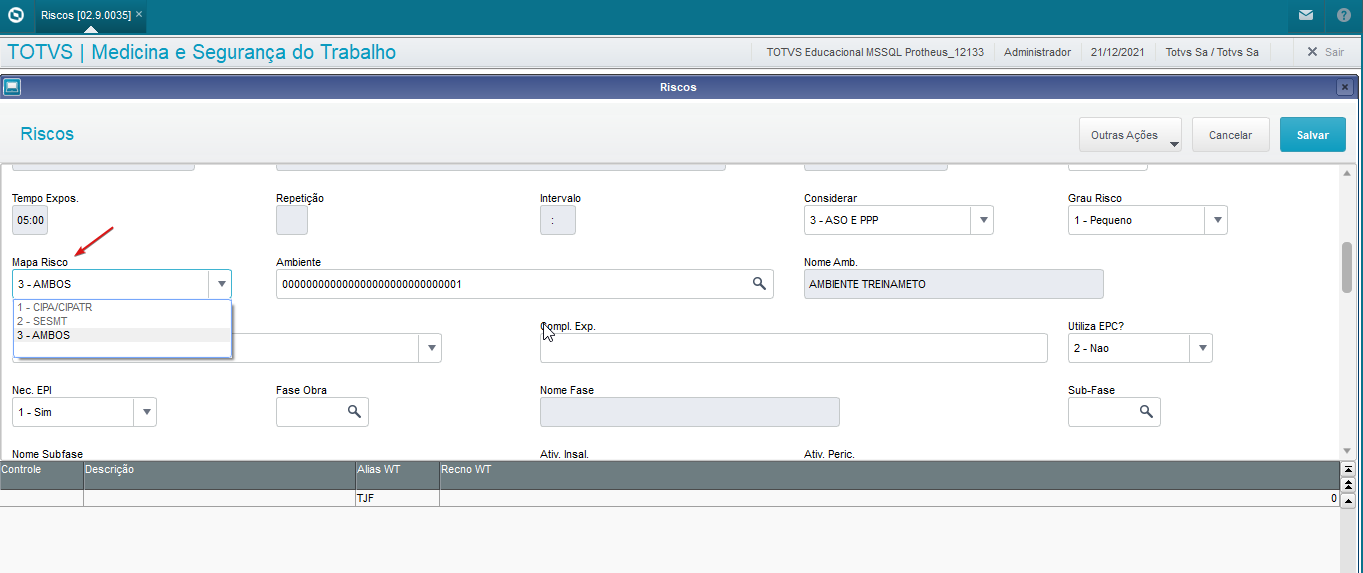This screenshot has width=1363, height=573.
Task: Click the form scrollbar down arrow
Action: click(1346, 451)
